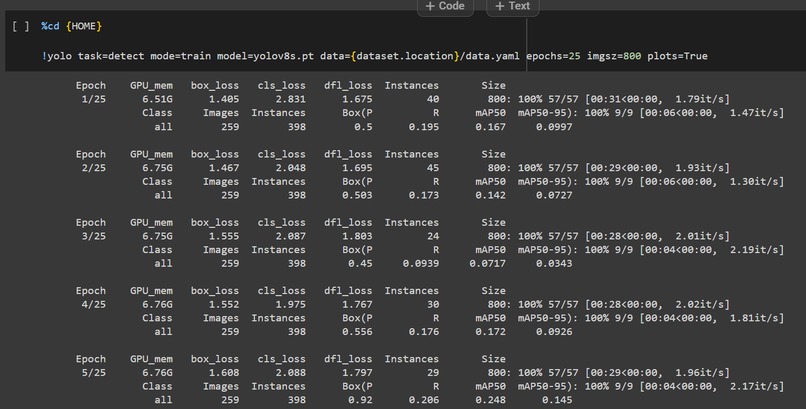This screenshot has width=806, height=409.
Task: Click recall value 0.173
Action: tap(424, 195)
